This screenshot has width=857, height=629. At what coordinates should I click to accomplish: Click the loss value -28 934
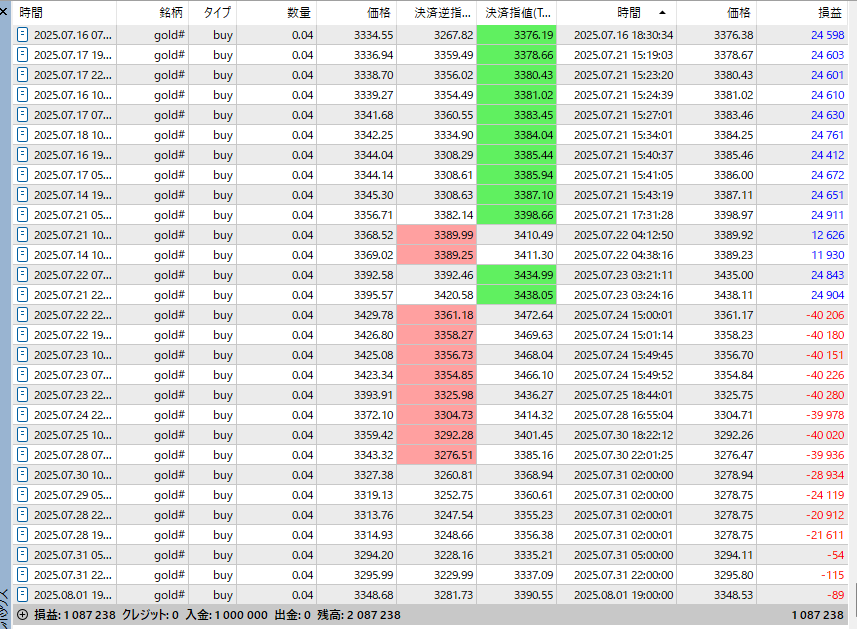tap(825, 475)
